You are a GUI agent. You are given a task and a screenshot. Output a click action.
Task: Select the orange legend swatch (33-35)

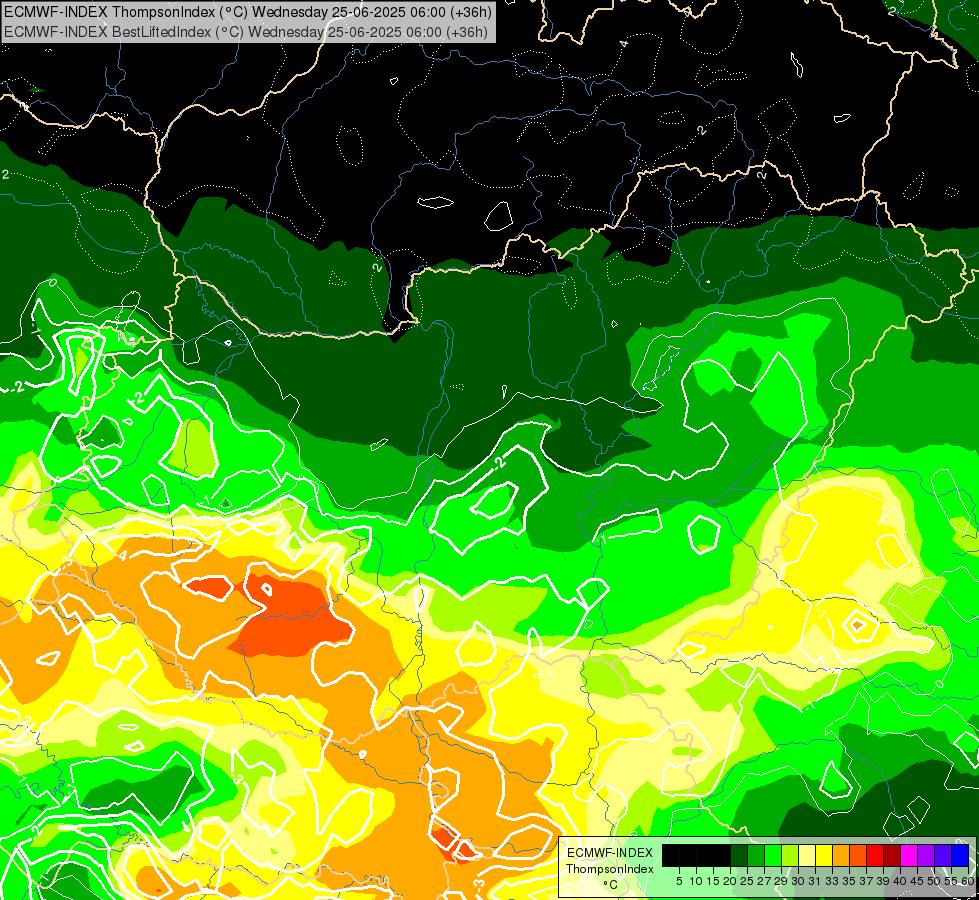tap(841, 855)
